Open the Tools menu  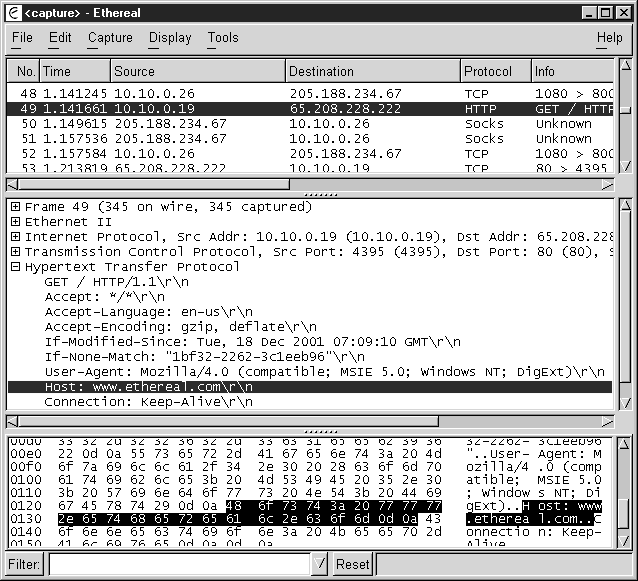(223, 38)
